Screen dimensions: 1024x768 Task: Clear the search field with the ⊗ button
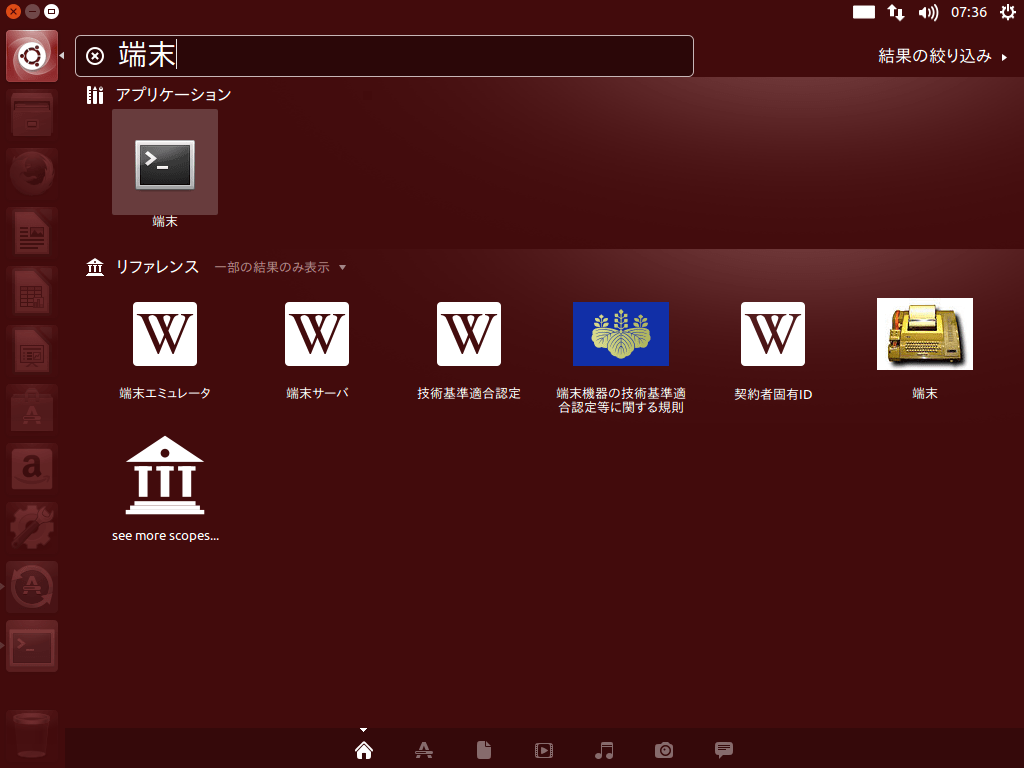[x=95, y=56]
